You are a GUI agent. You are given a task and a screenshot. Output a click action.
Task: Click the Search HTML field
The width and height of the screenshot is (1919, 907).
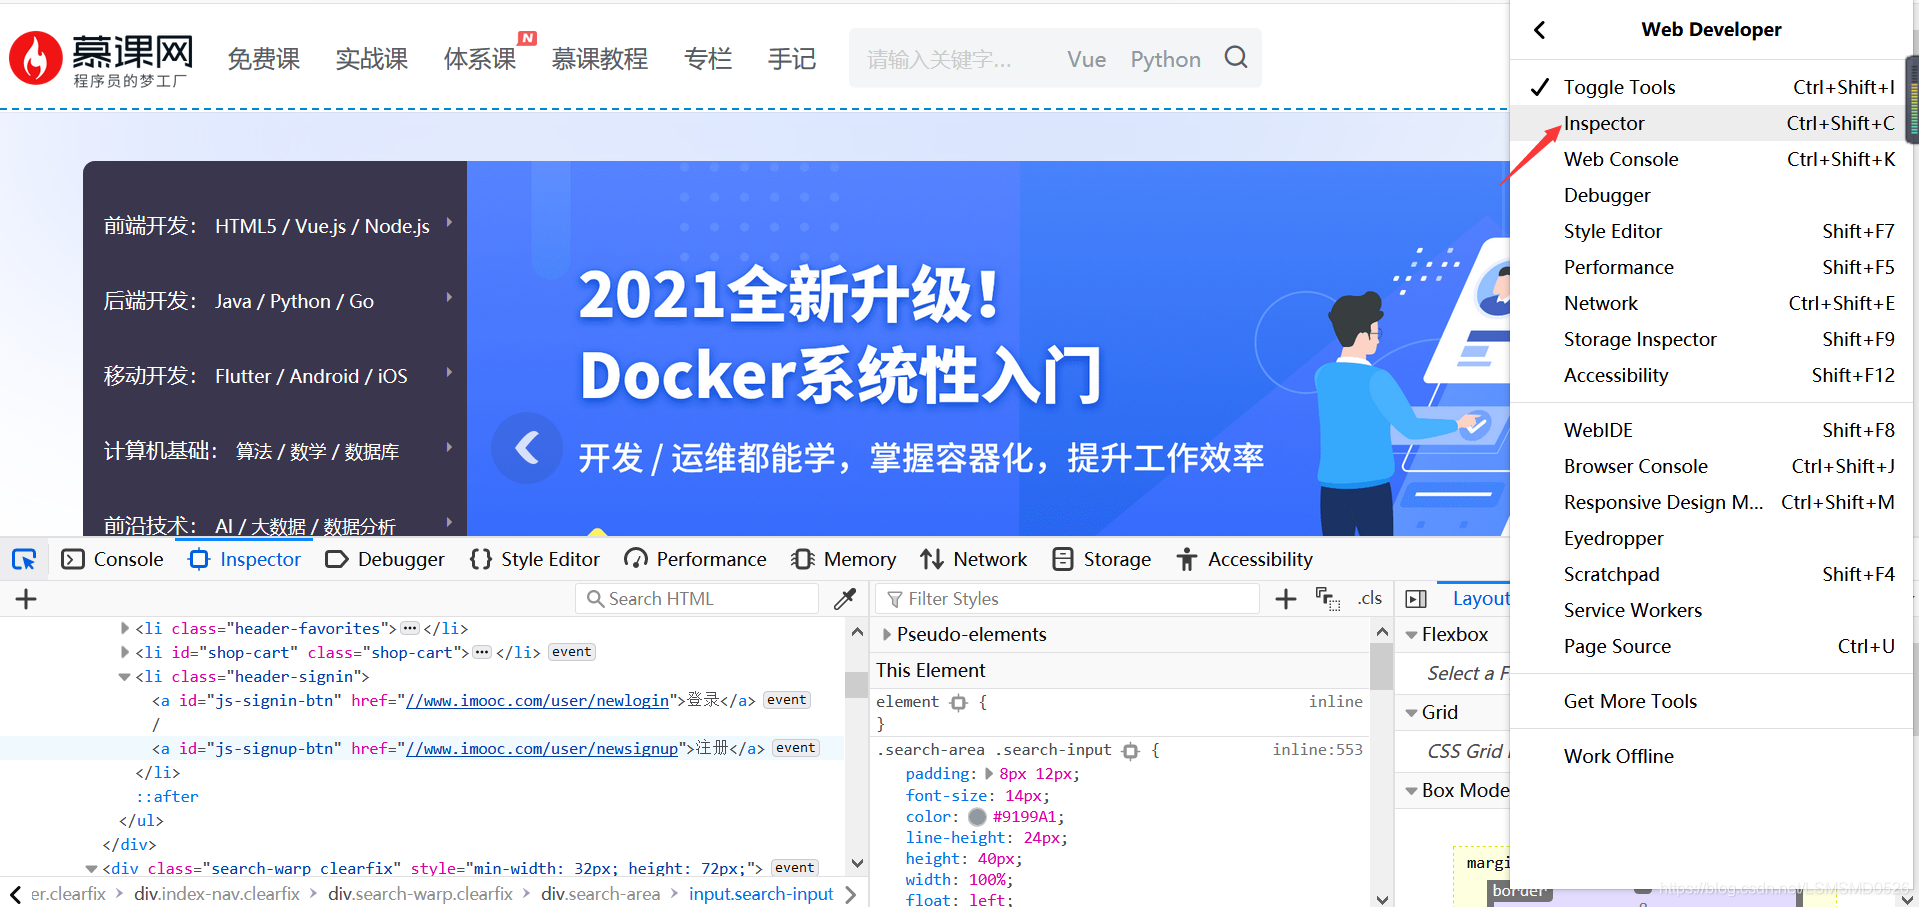[x=697, y=599]
